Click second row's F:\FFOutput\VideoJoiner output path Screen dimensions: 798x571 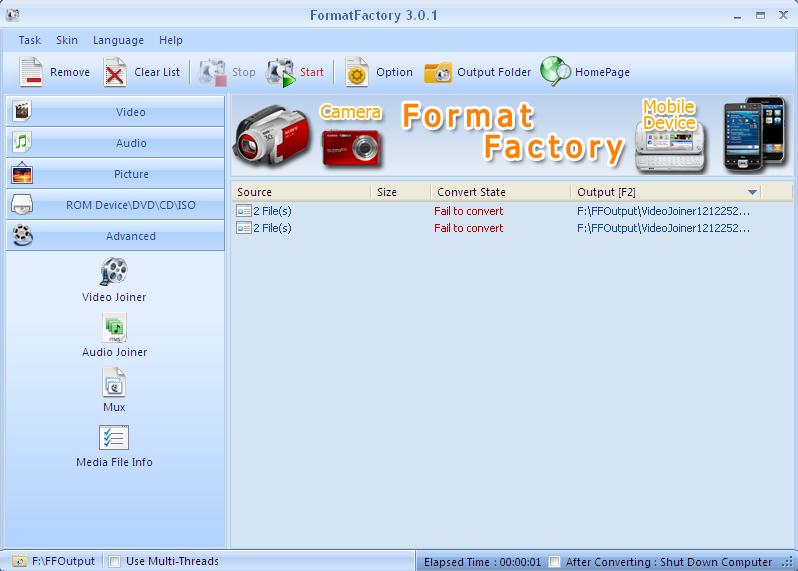(x=663, y=228)
